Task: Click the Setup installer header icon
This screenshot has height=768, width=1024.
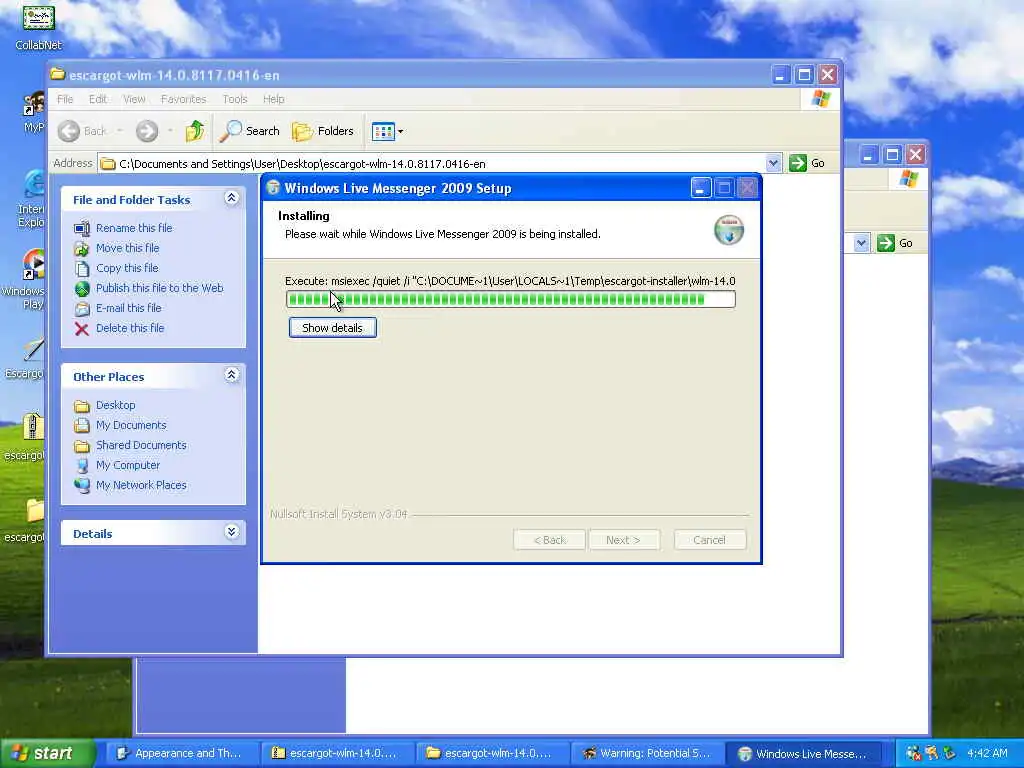Action: click(x=729, y=230)
